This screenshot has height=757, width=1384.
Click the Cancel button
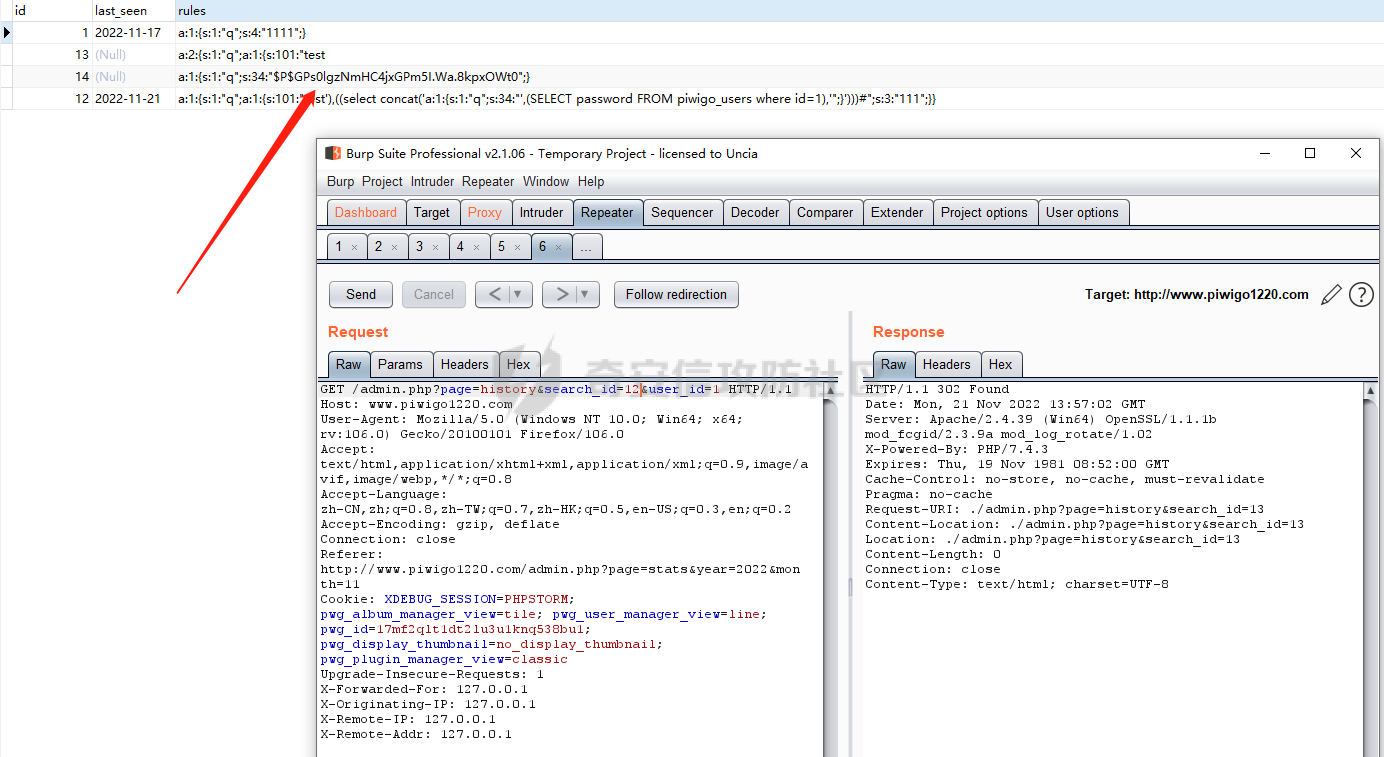434,294
